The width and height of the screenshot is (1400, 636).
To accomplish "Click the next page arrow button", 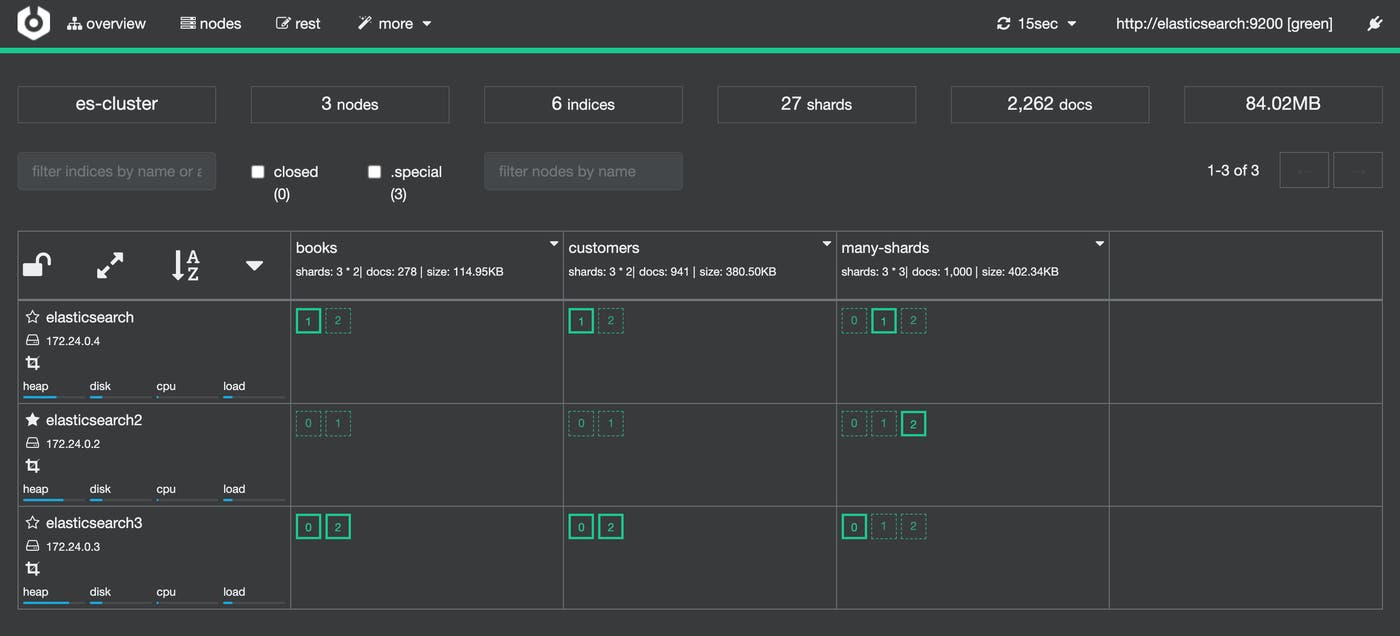I will pos(1358,171).
